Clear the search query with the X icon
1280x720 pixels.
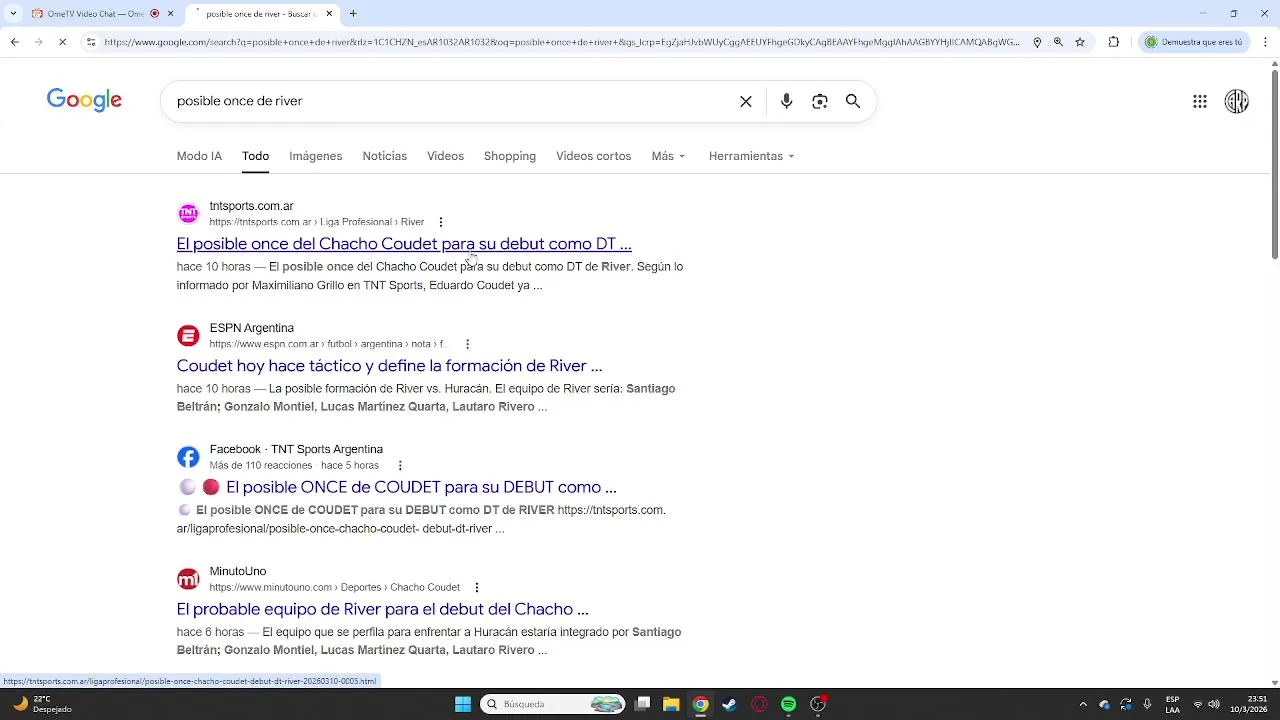coord(746,101)
